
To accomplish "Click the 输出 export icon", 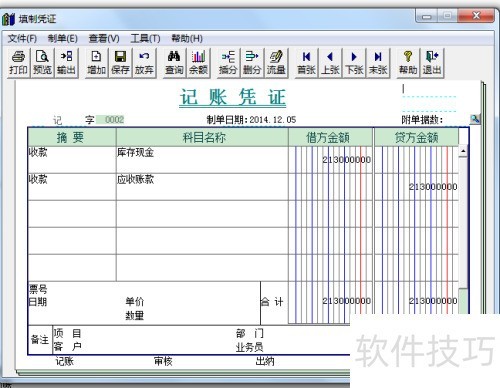I will pos(66,63).
